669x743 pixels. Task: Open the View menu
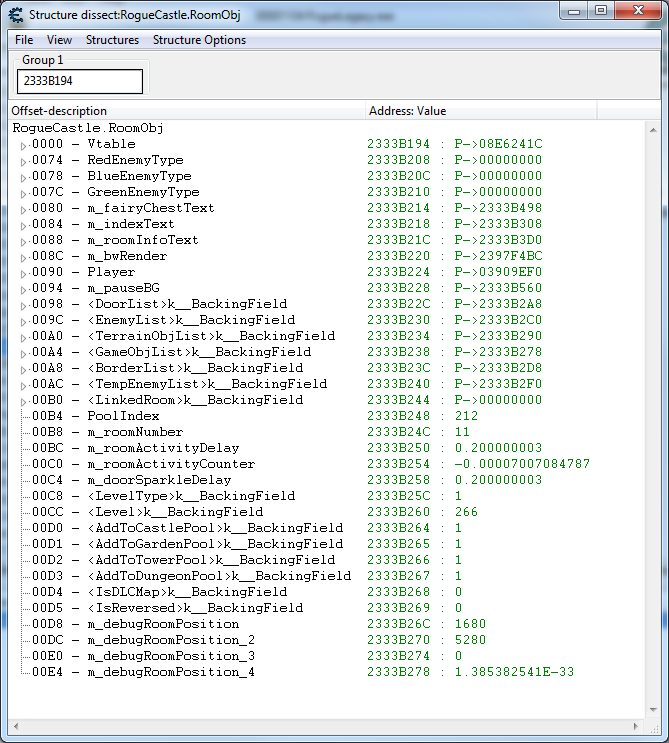pos(59,40)
